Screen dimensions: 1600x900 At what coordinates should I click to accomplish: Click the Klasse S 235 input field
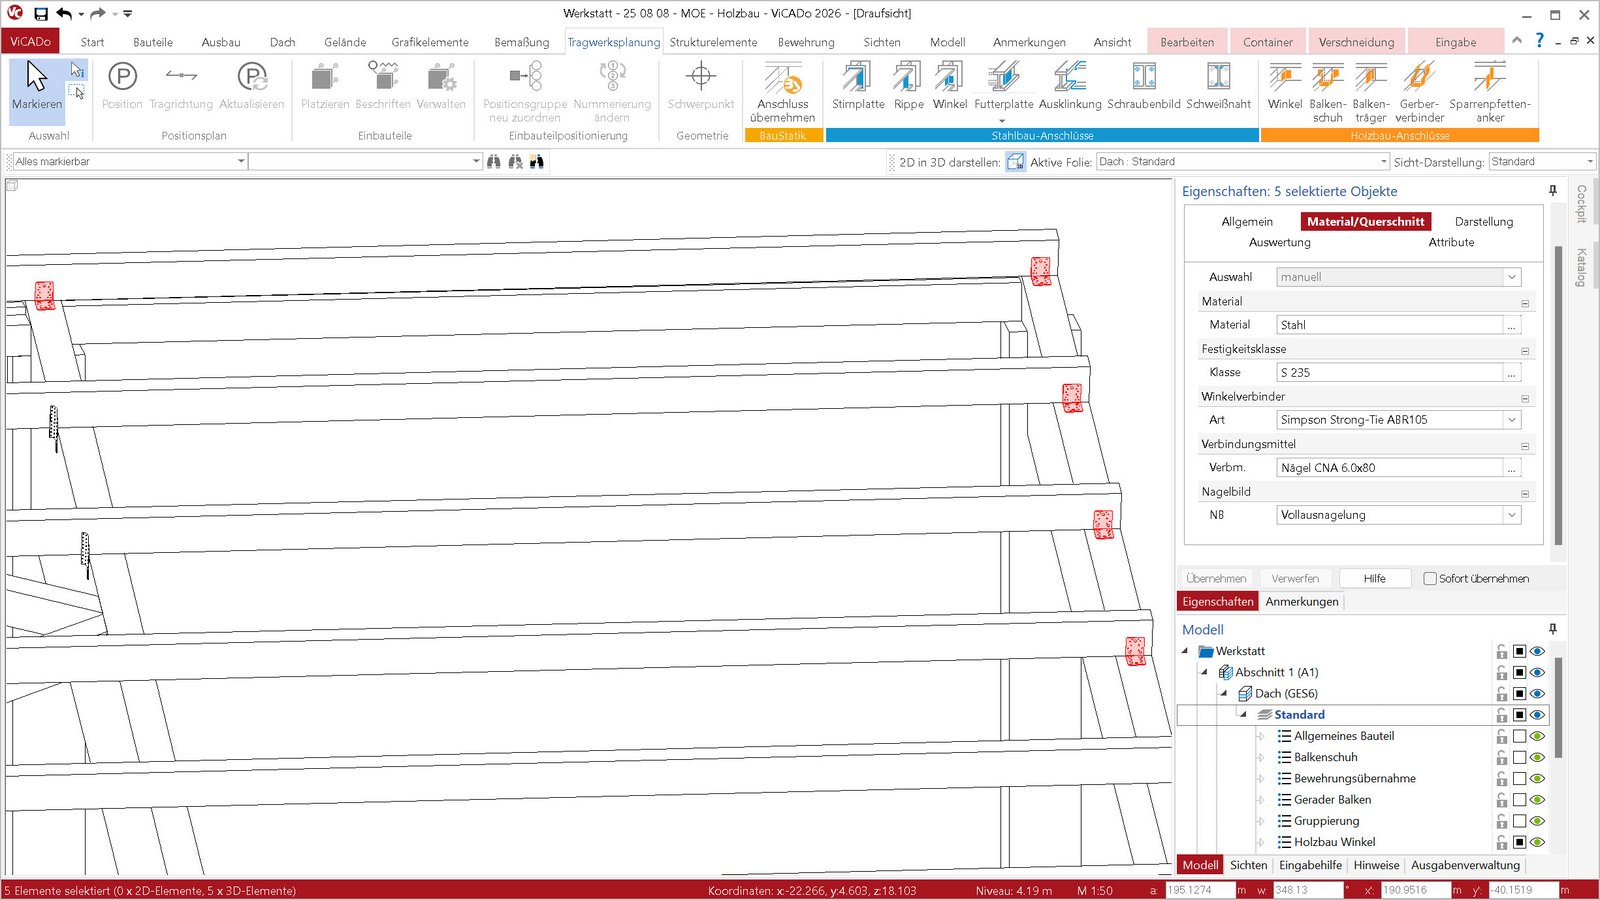coord(1389,373)
